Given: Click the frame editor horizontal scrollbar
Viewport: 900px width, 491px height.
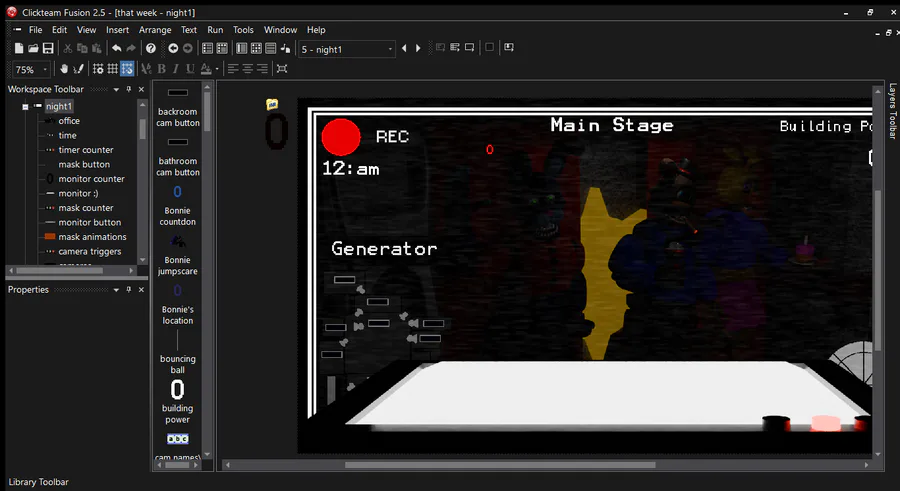Looking at the screenshot, I should (x=499, y=465).
